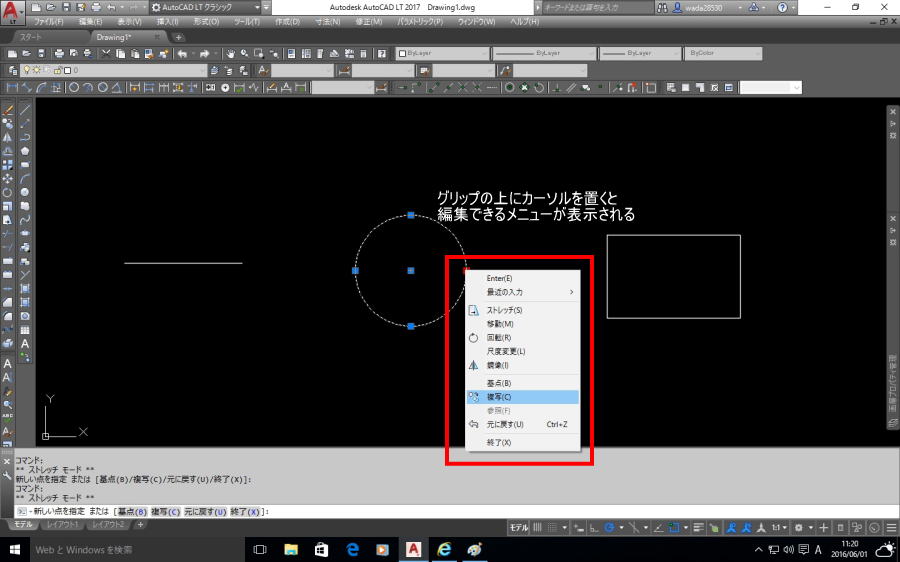
Task: Click the Cut scissors icon
Action: [106, 54]
